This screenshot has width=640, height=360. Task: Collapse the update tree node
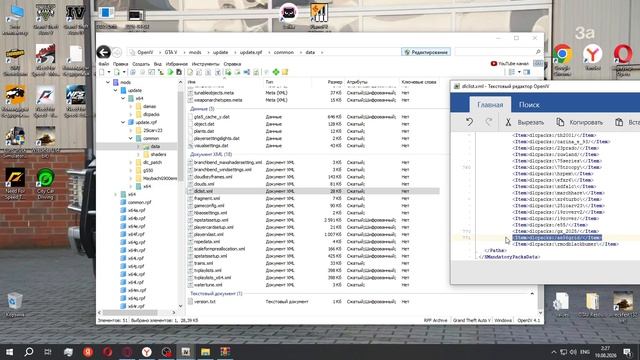(116, 90)
